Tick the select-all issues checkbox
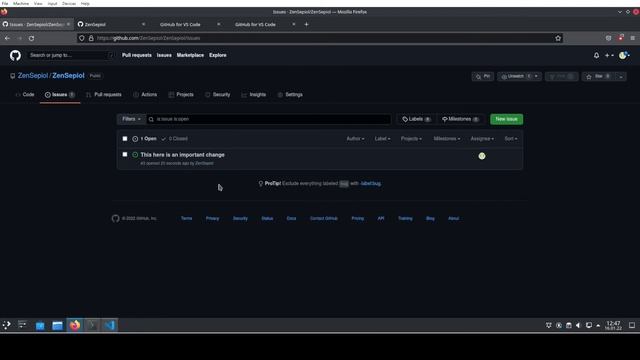The image size is (640, 360). point(125,139)
